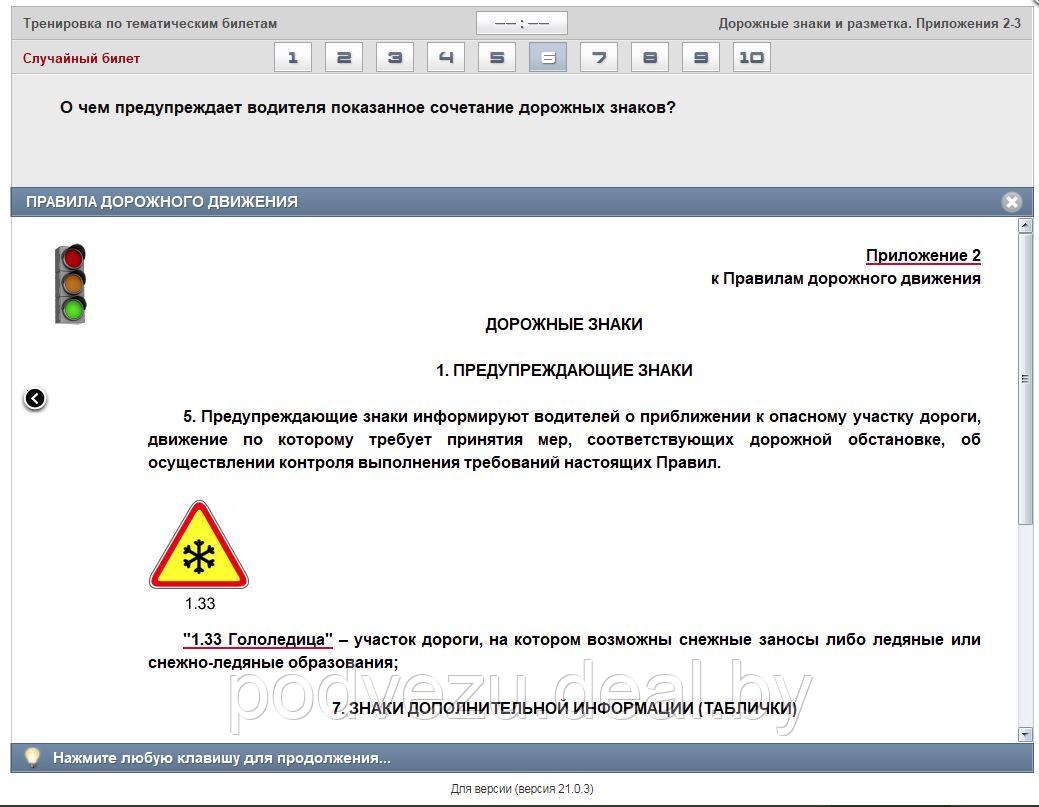This screenshot has height=807, width=1039.
Task: Click the 'Случайный билет' link
Action: [82, 58]
